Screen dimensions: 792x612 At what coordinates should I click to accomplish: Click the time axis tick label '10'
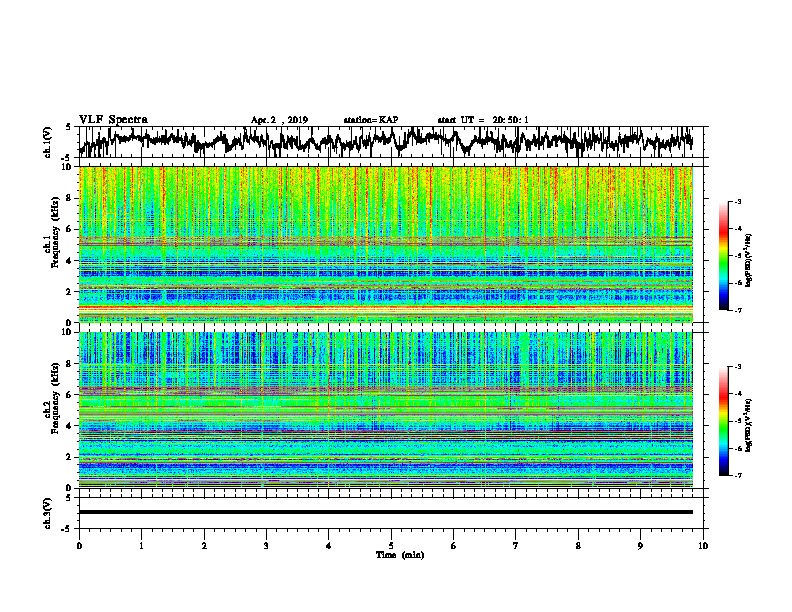pyautogui.click(x=703, y=546)
